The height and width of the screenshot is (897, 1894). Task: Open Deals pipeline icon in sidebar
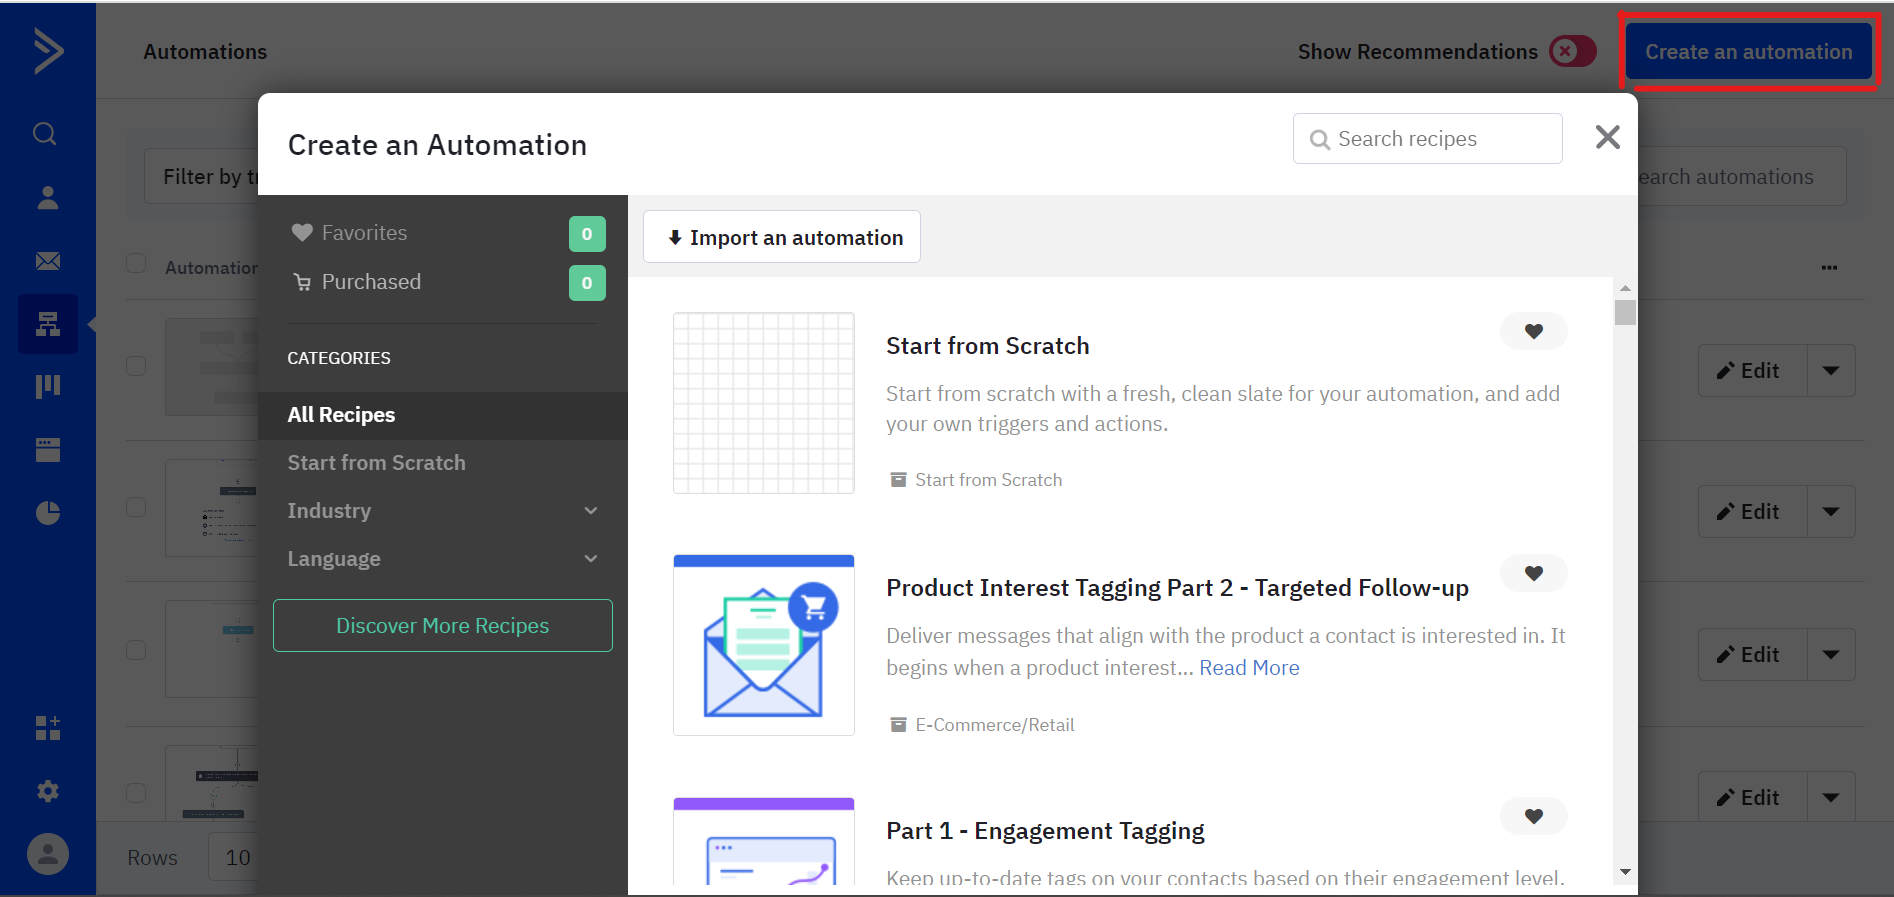[47, 386]
